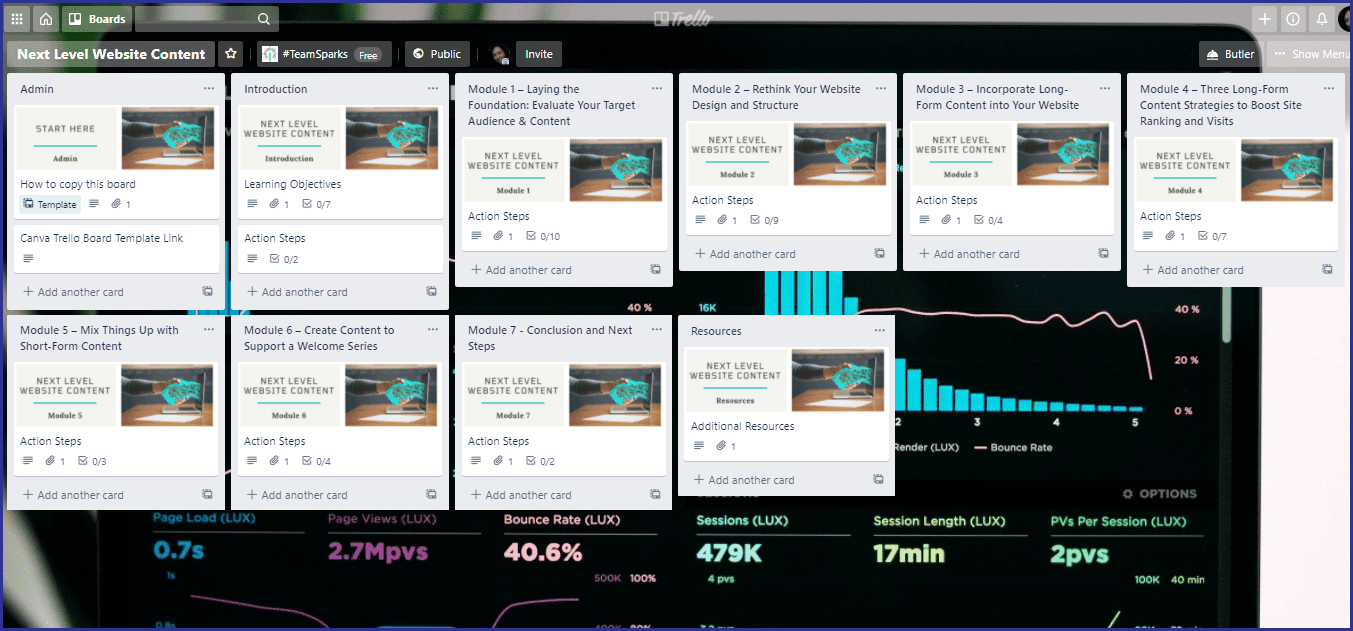Click the Invite button

coord(539,54)
